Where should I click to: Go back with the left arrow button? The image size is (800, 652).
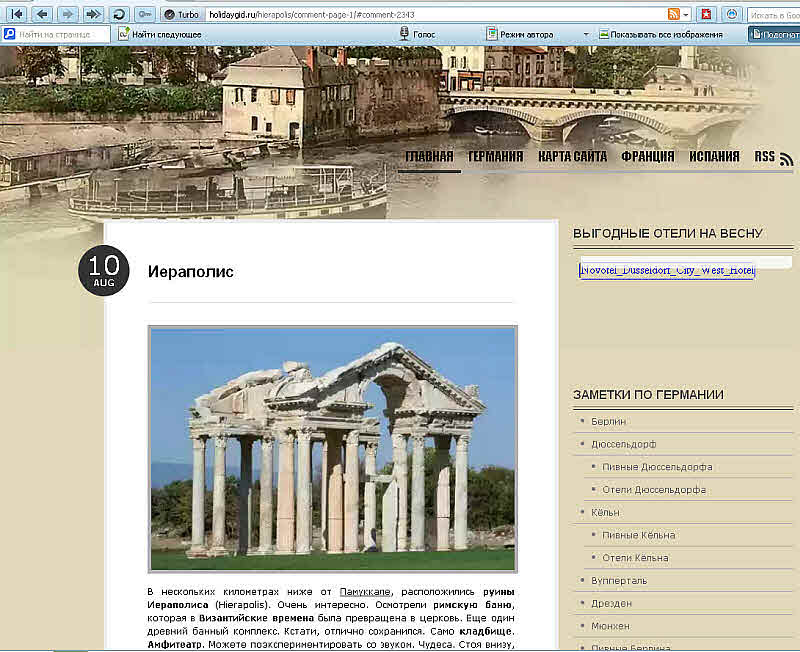click(x=42, y=14)
